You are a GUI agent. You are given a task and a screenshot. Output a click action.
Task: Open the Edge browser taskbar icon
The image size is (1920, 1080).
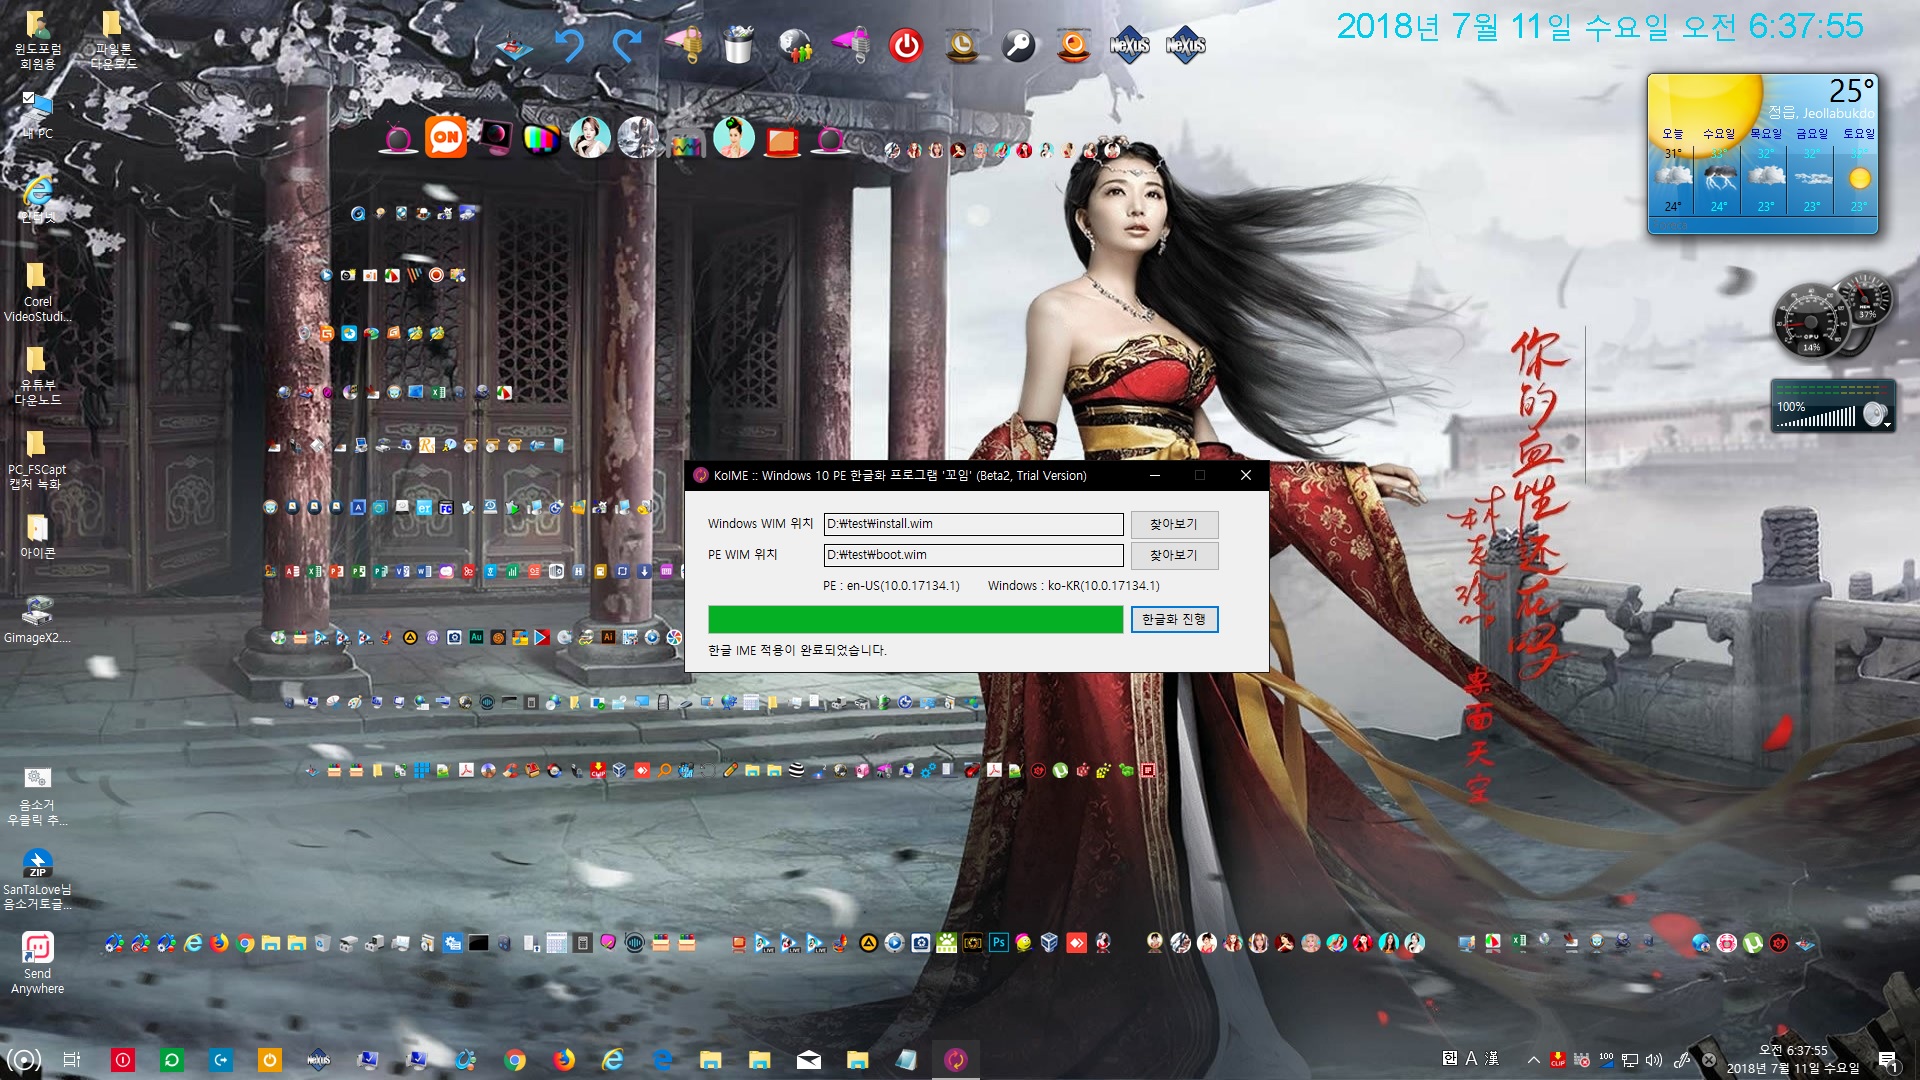662,1060
